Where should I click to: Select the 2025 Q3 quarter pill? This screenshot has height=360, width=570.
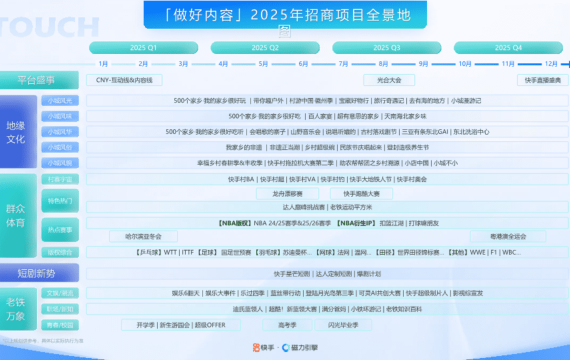coord(386,48)
